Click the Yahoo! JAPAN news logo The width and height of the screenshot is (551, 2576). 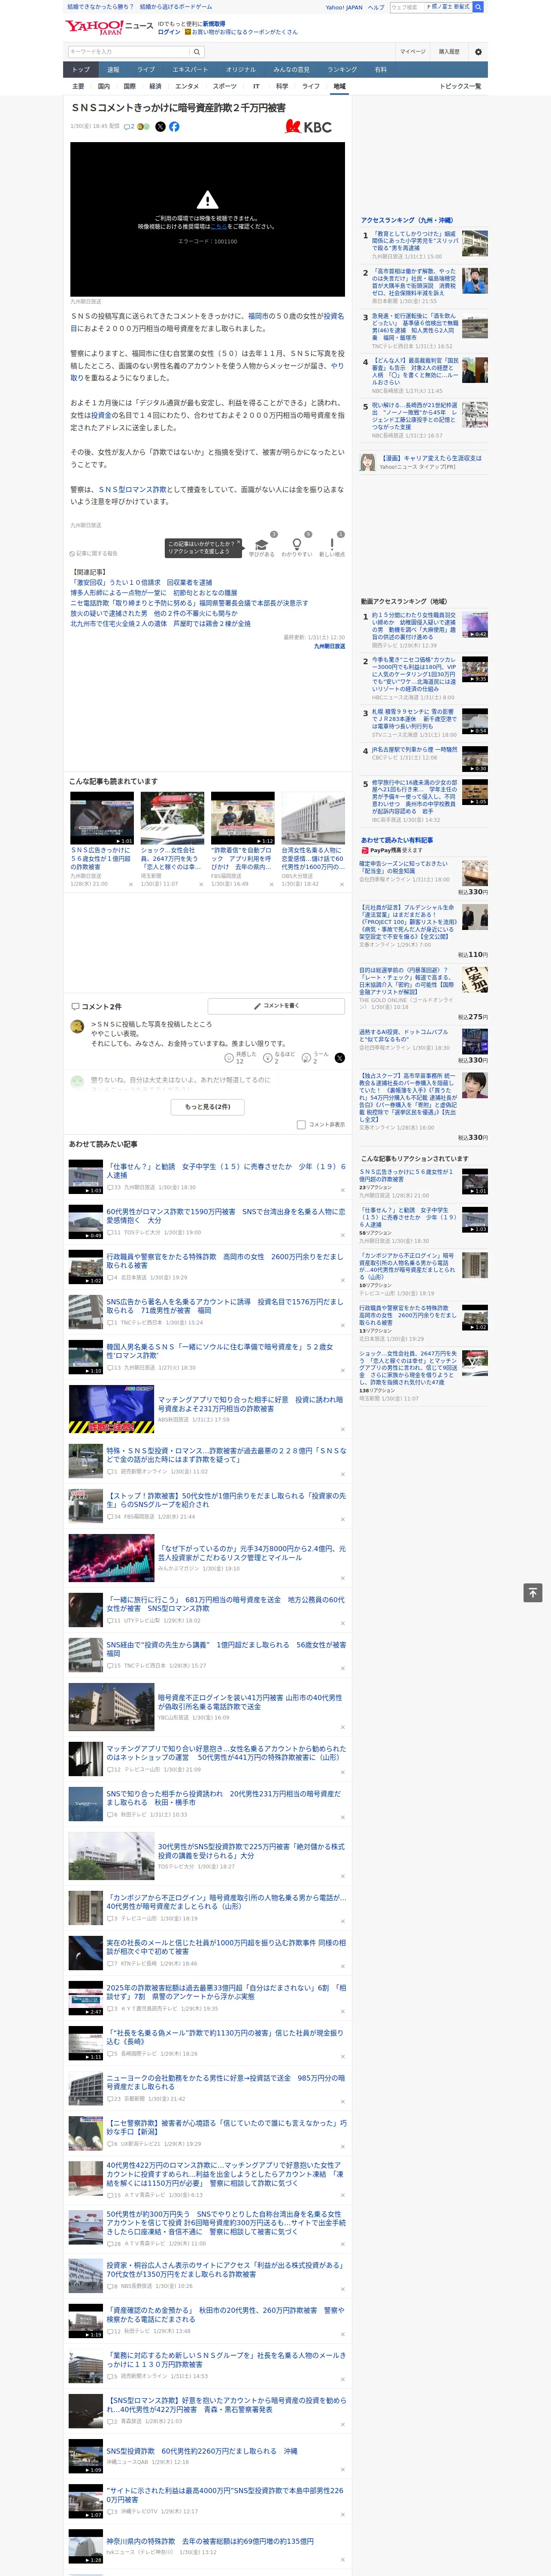pyautogui.click(x=109, y=27)
